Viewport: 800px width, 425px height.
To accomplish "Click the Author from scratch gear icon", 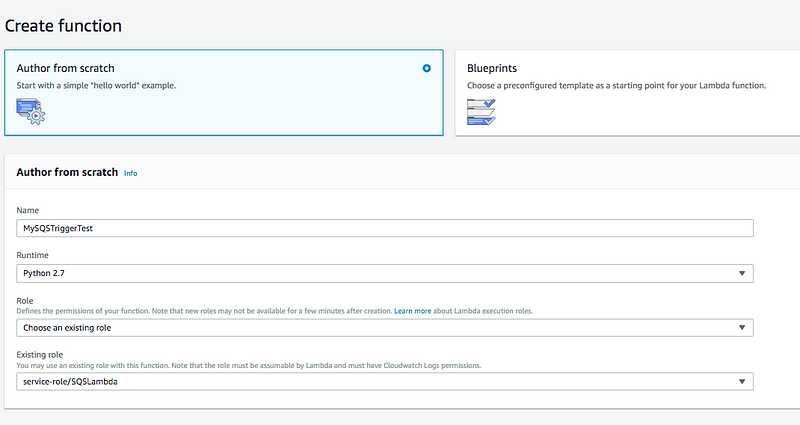I will (31, 112).
